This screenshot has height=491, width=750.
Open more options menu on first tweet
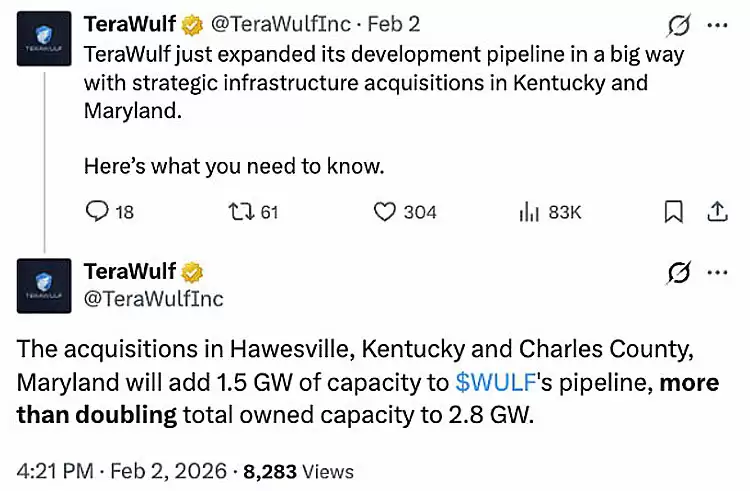pyautogui.click(x=717, y=25)
